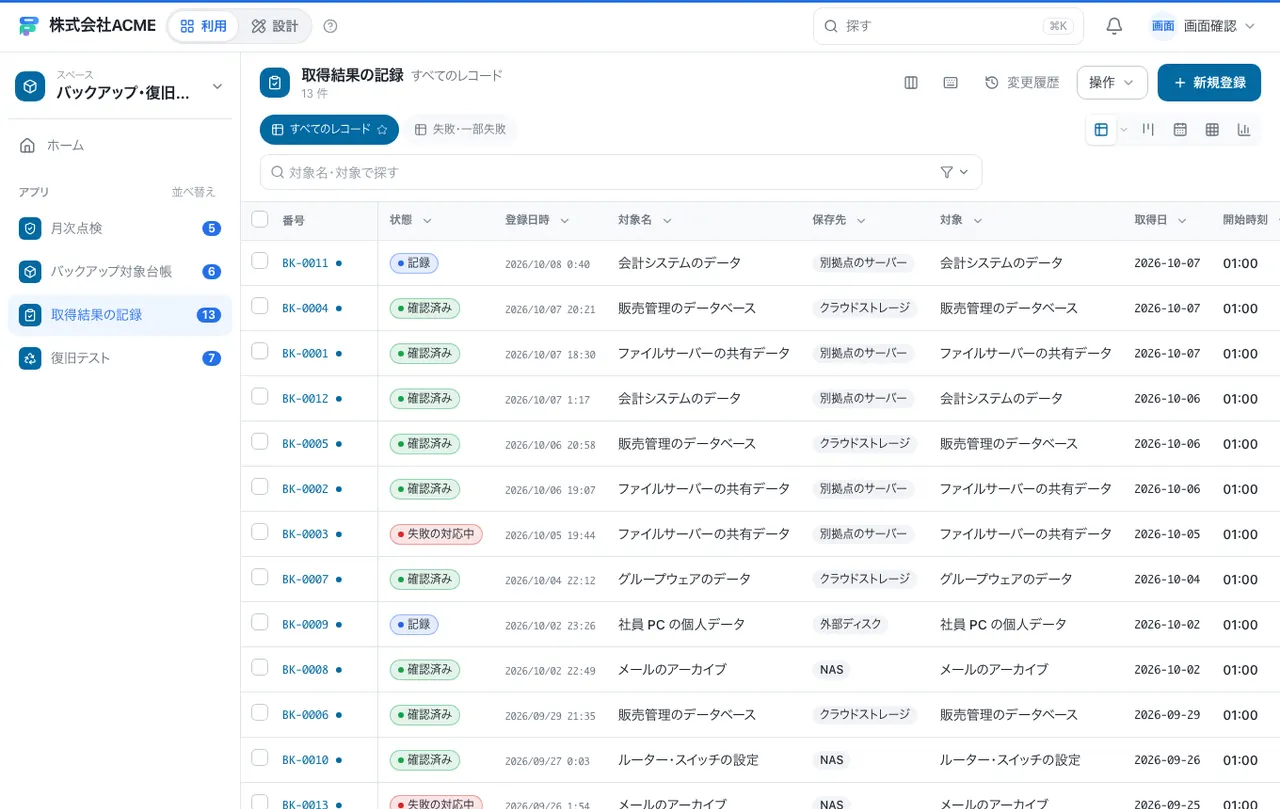The image size is (1280, 809).
Task: Click the バックアップ対象台帳 app icon
Action: click(x=30, y=271)
